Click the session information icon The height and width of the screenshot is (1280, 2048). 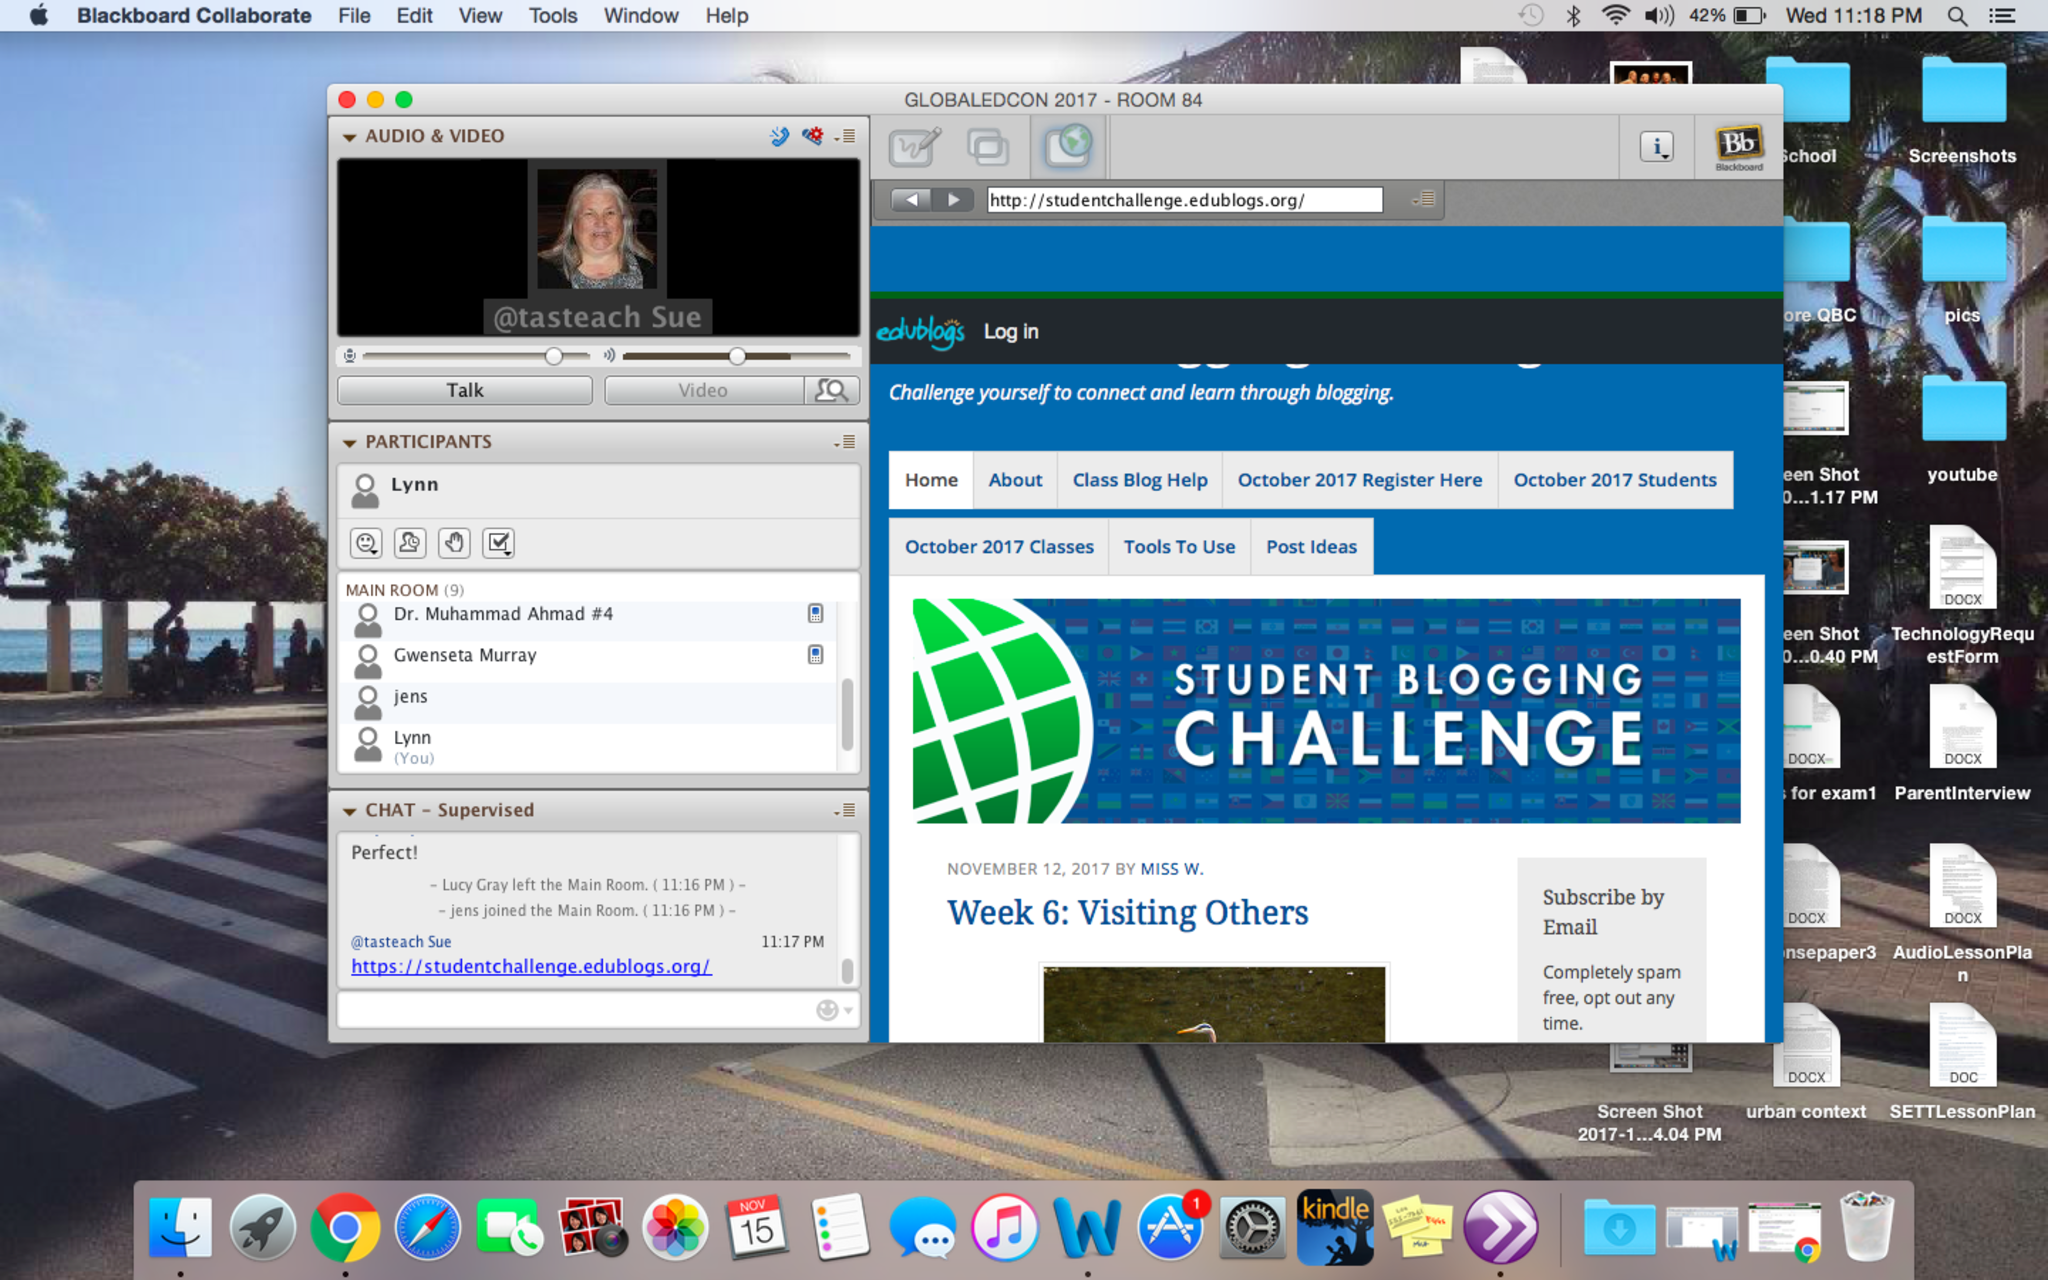point(1656,148)
